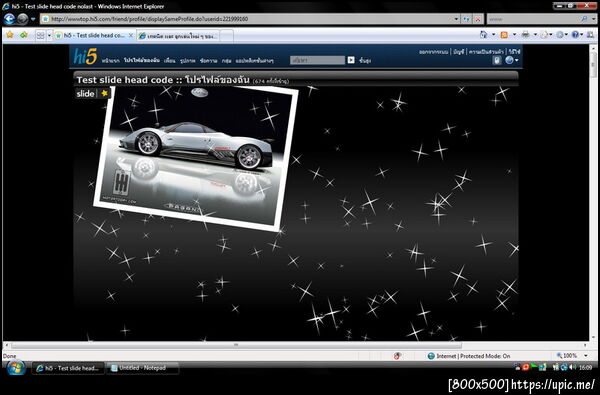
Task: Click the volume speaker tray icon
Action: pos(572,367)
